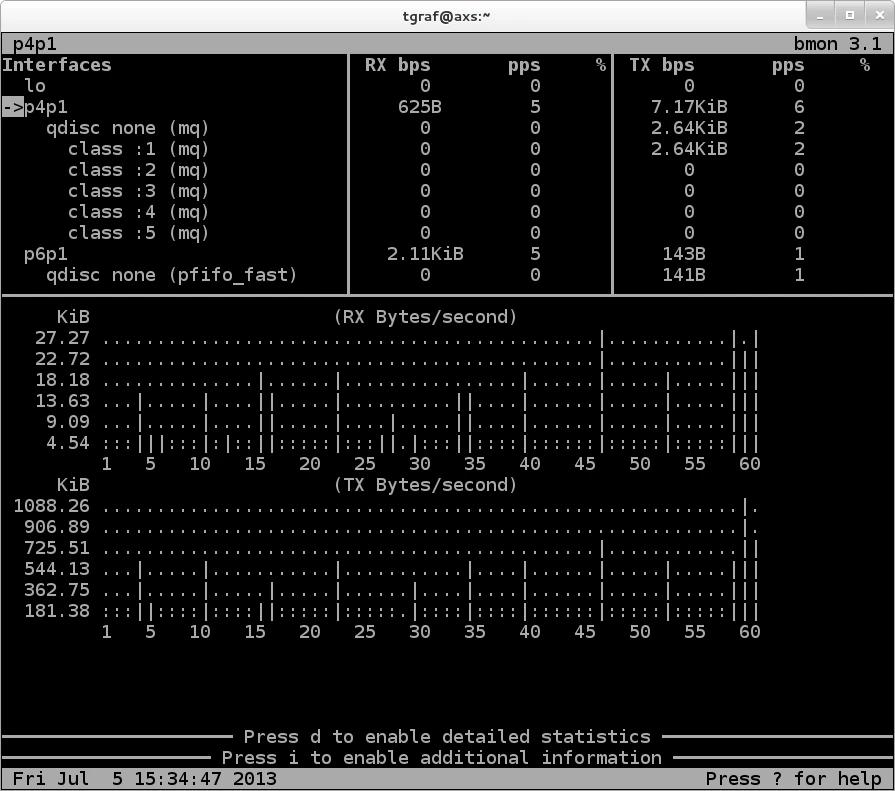The image size is (895, 791).
Task: Click the 625B RX value for p4p1
Action: (x=420, y=107)
